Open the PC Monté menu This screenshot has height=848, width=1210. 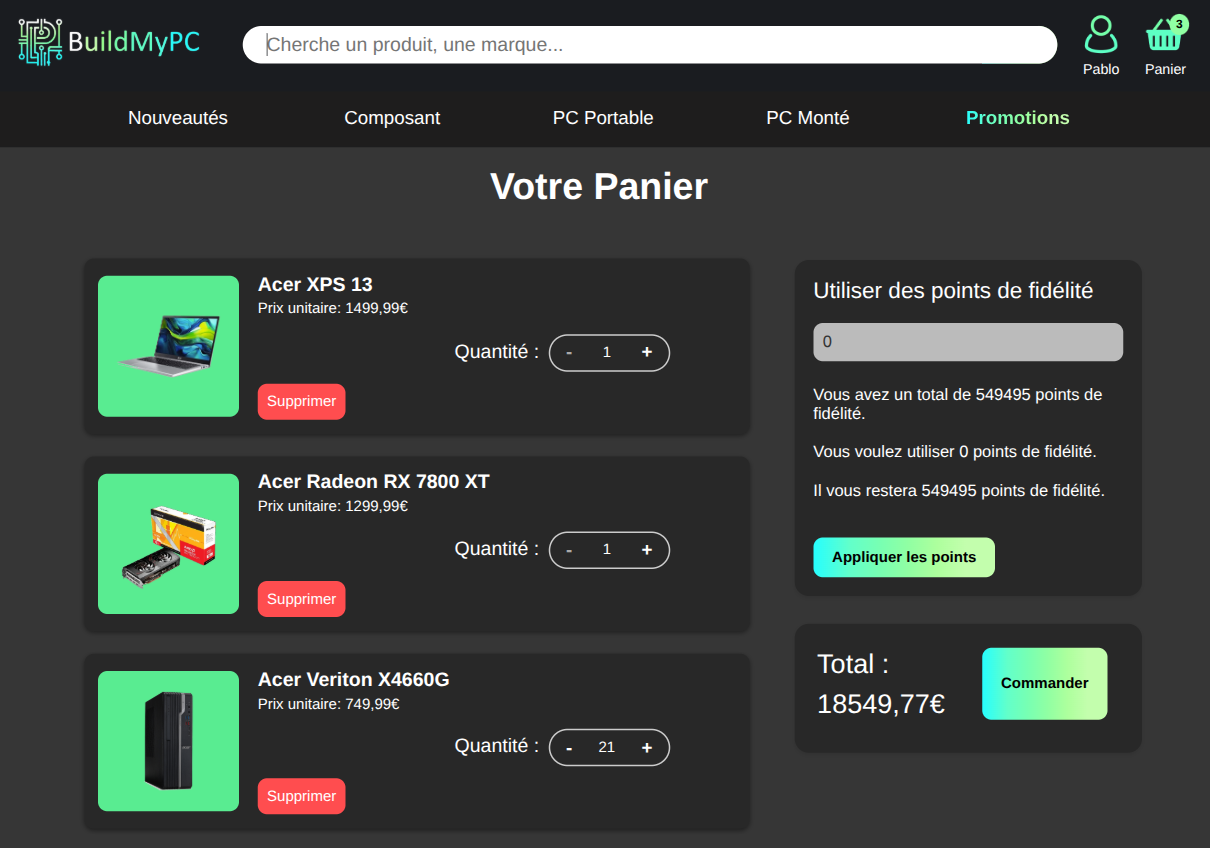[x=808, y=118]
